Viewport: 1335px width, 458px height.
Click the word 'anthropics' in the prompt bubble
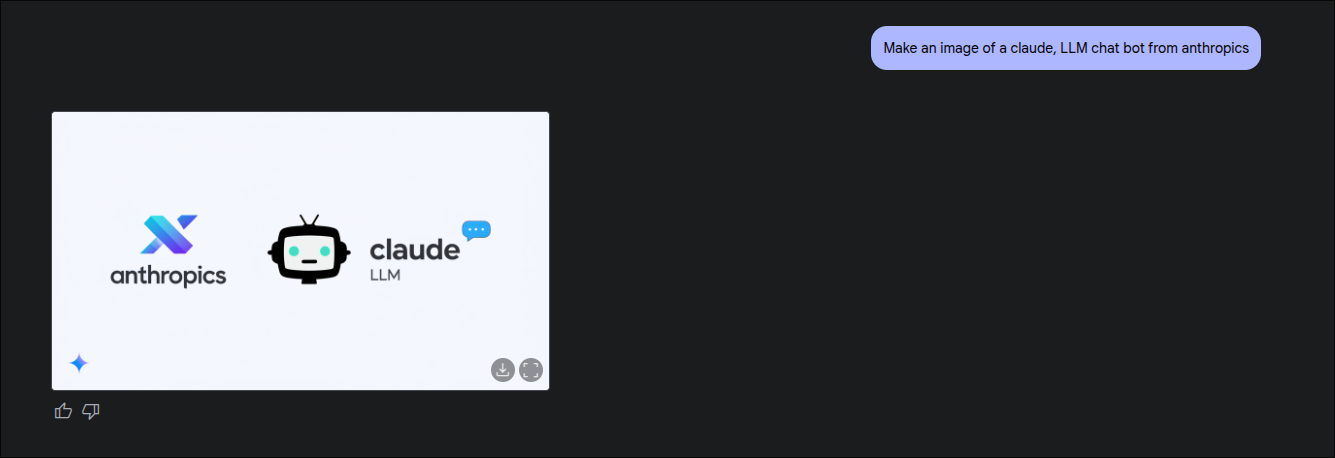tap(1215, 48)
